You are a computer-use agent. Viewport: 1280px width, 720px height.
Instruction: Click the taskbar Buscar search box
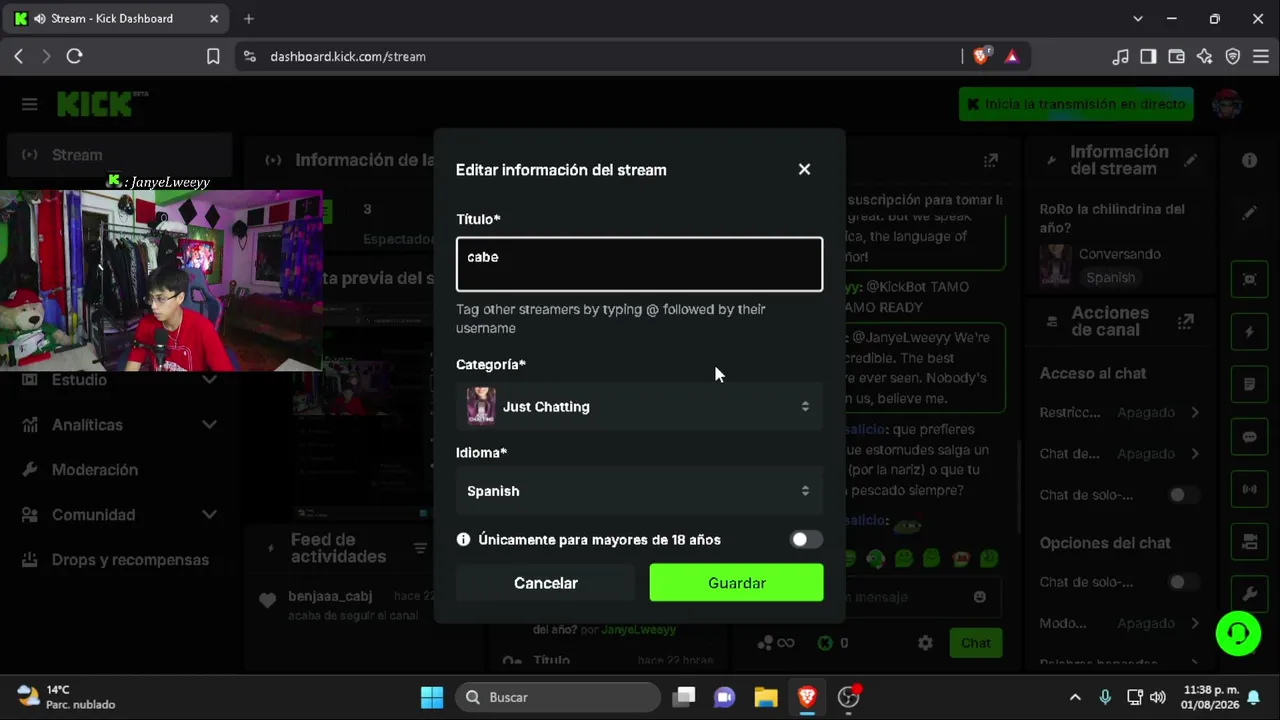[x=559, y=697]
